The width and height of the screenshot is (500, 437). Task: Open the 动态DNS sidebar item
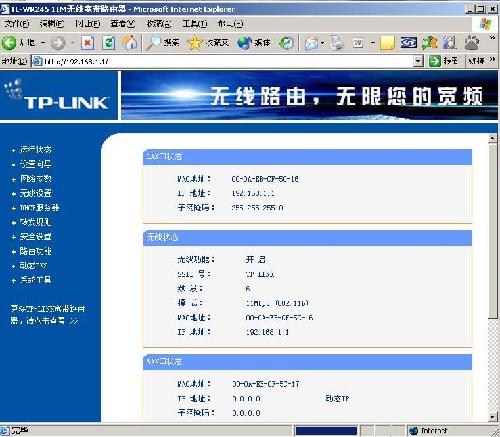pyautogui.click(x=33, y=266)
